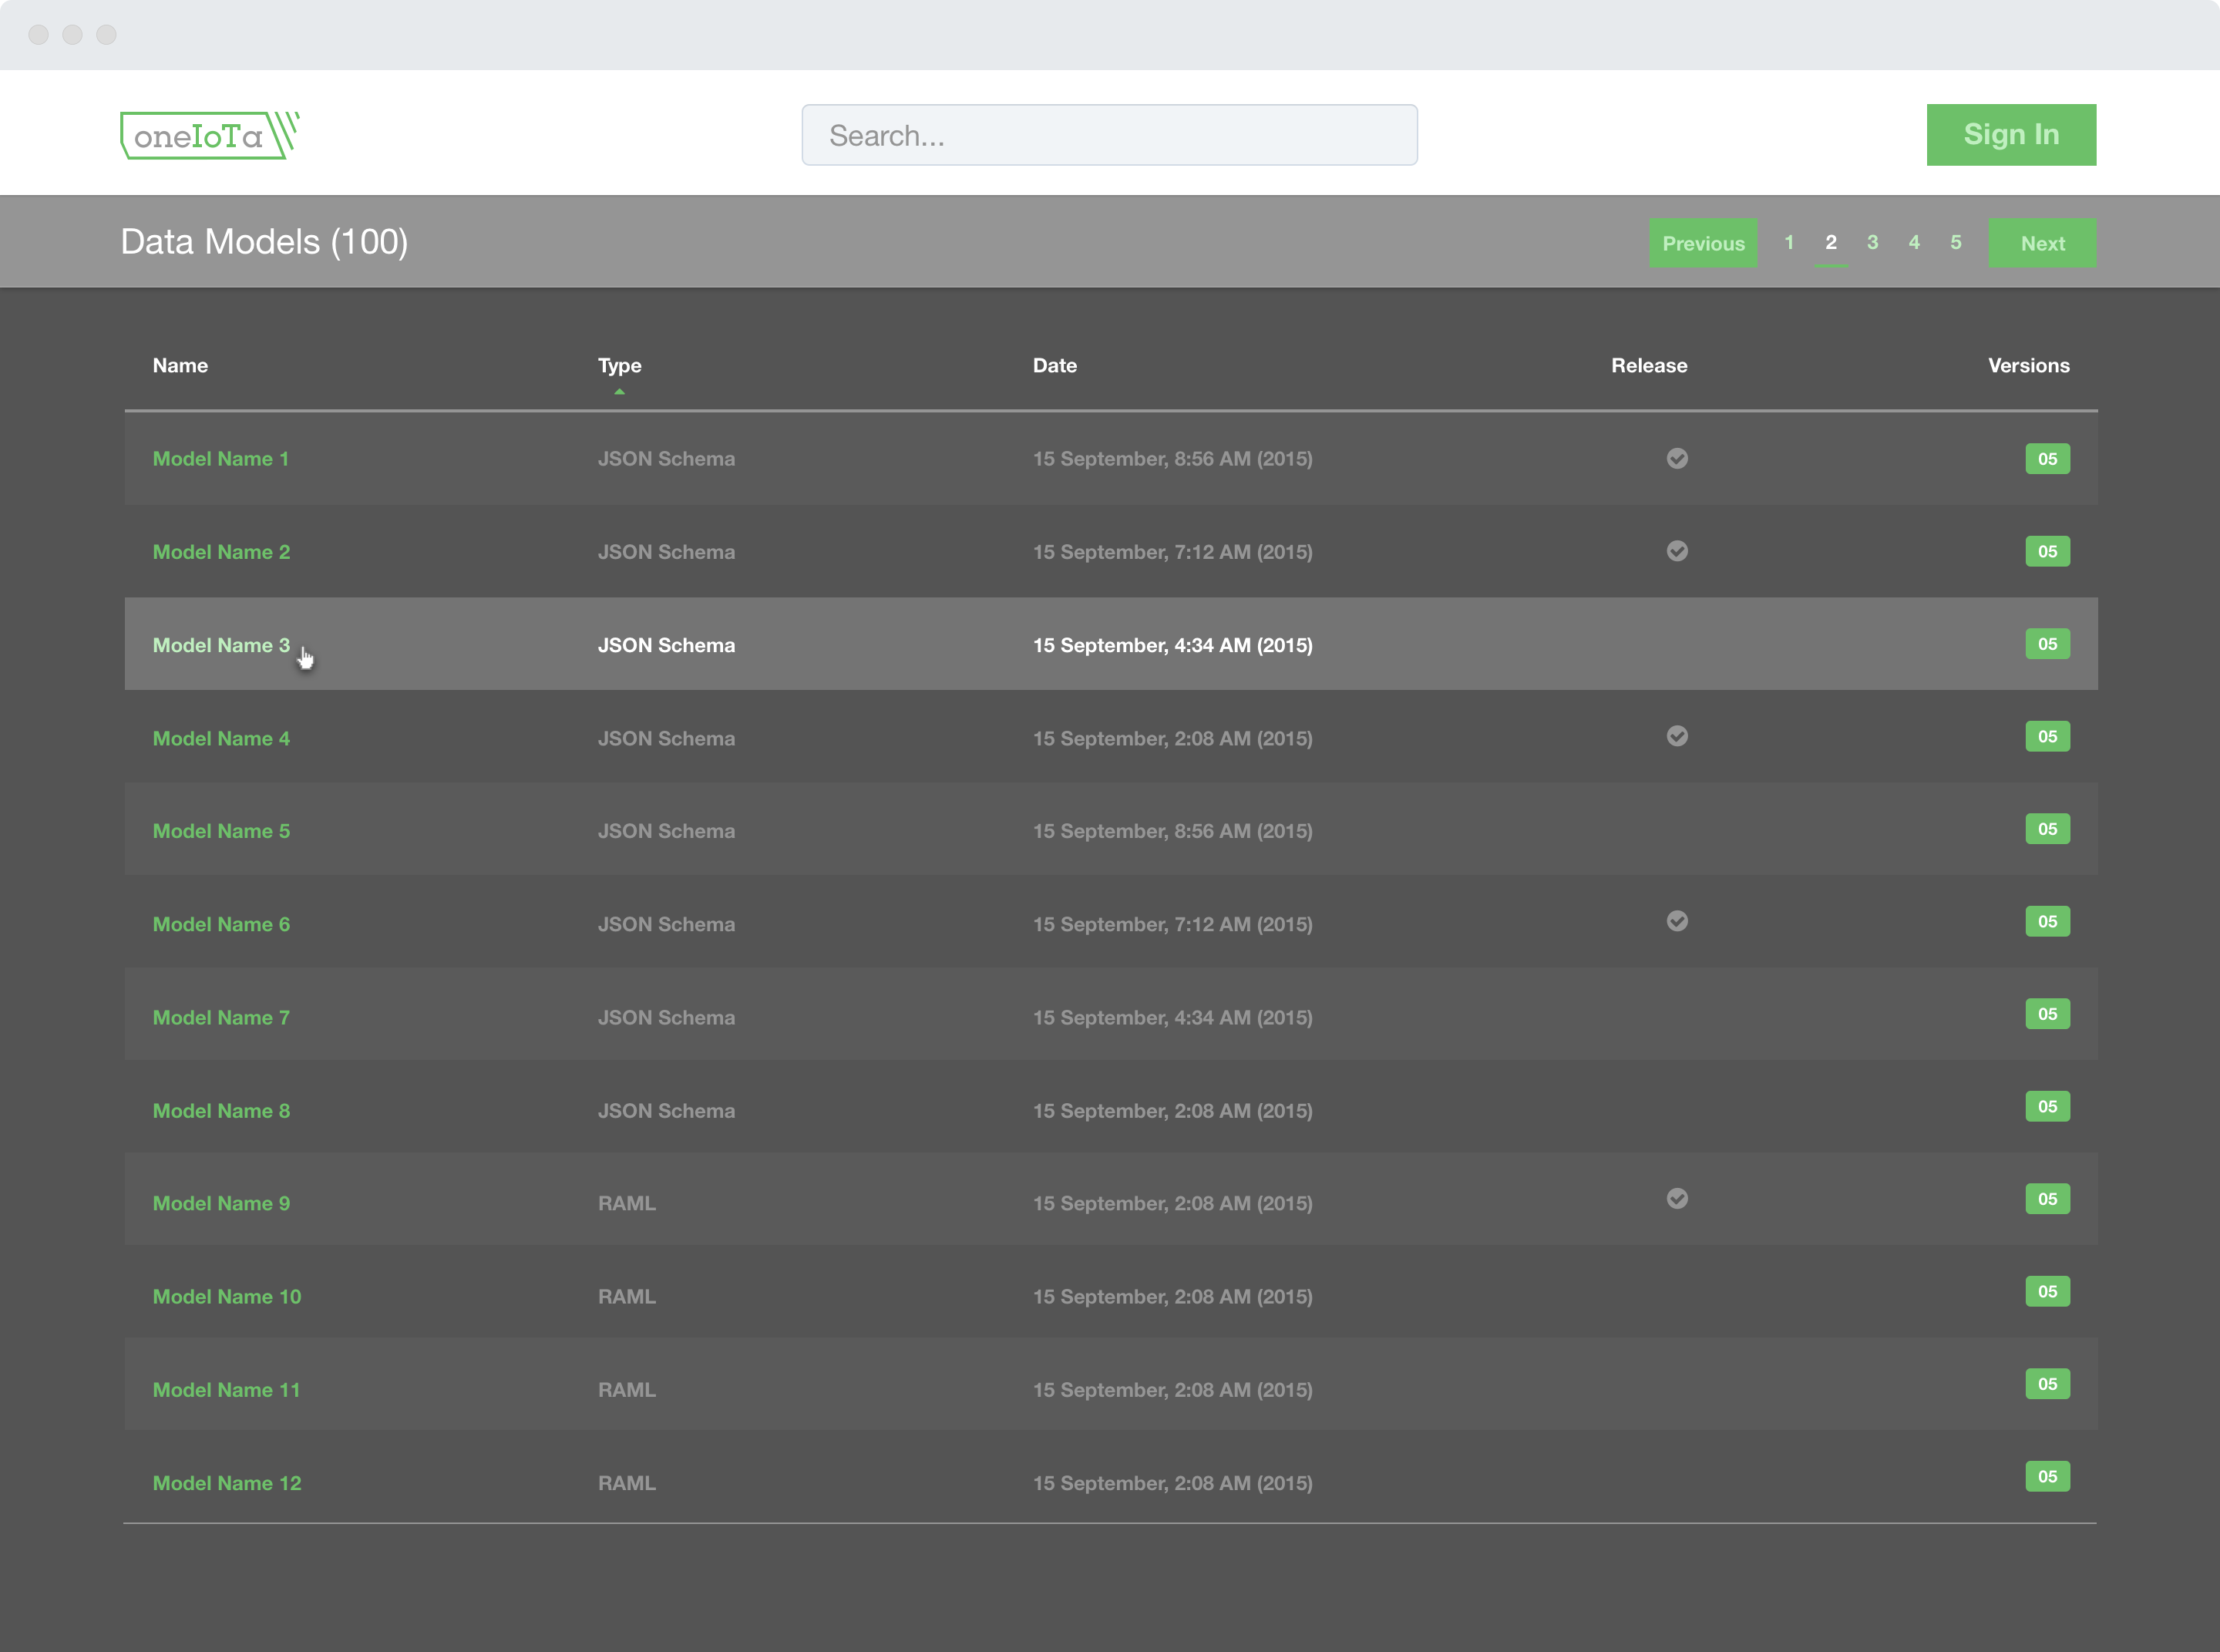
Task: Click the date of Model Name 7
Action: point(1173,1017)
